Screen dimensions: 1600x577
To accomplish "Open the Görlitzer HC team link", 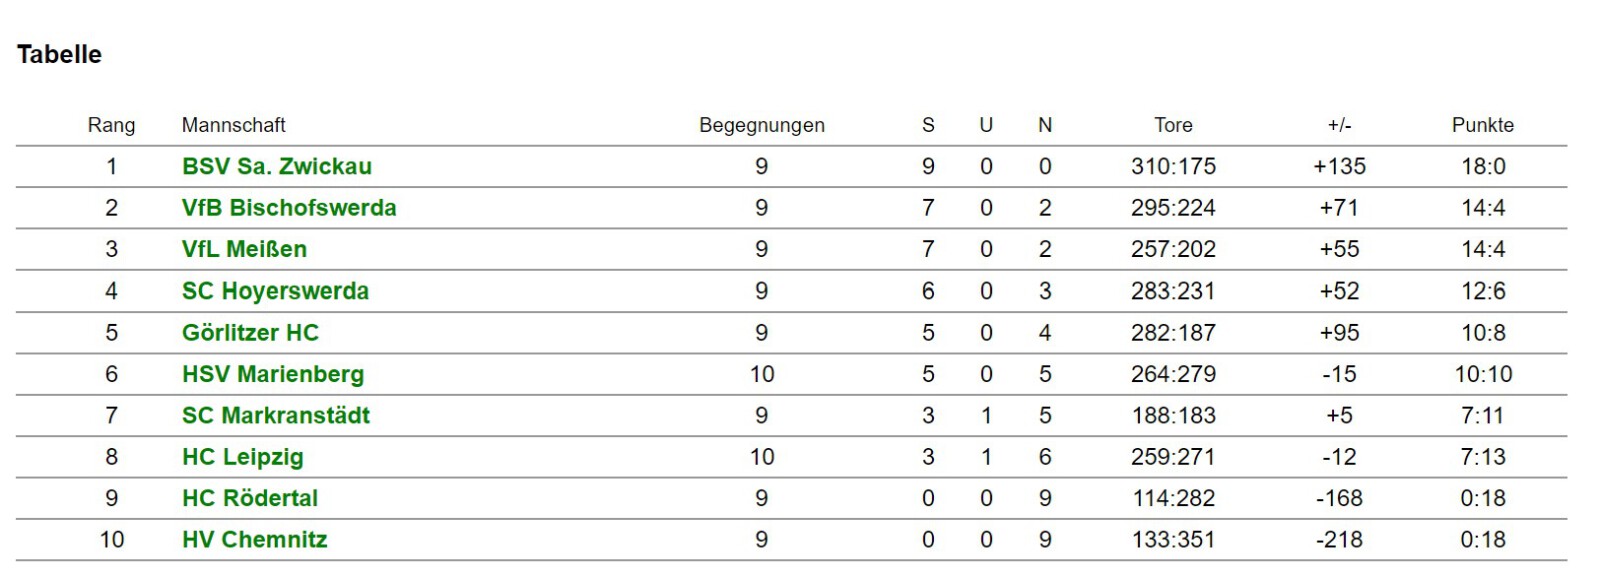I will point(250,332).
